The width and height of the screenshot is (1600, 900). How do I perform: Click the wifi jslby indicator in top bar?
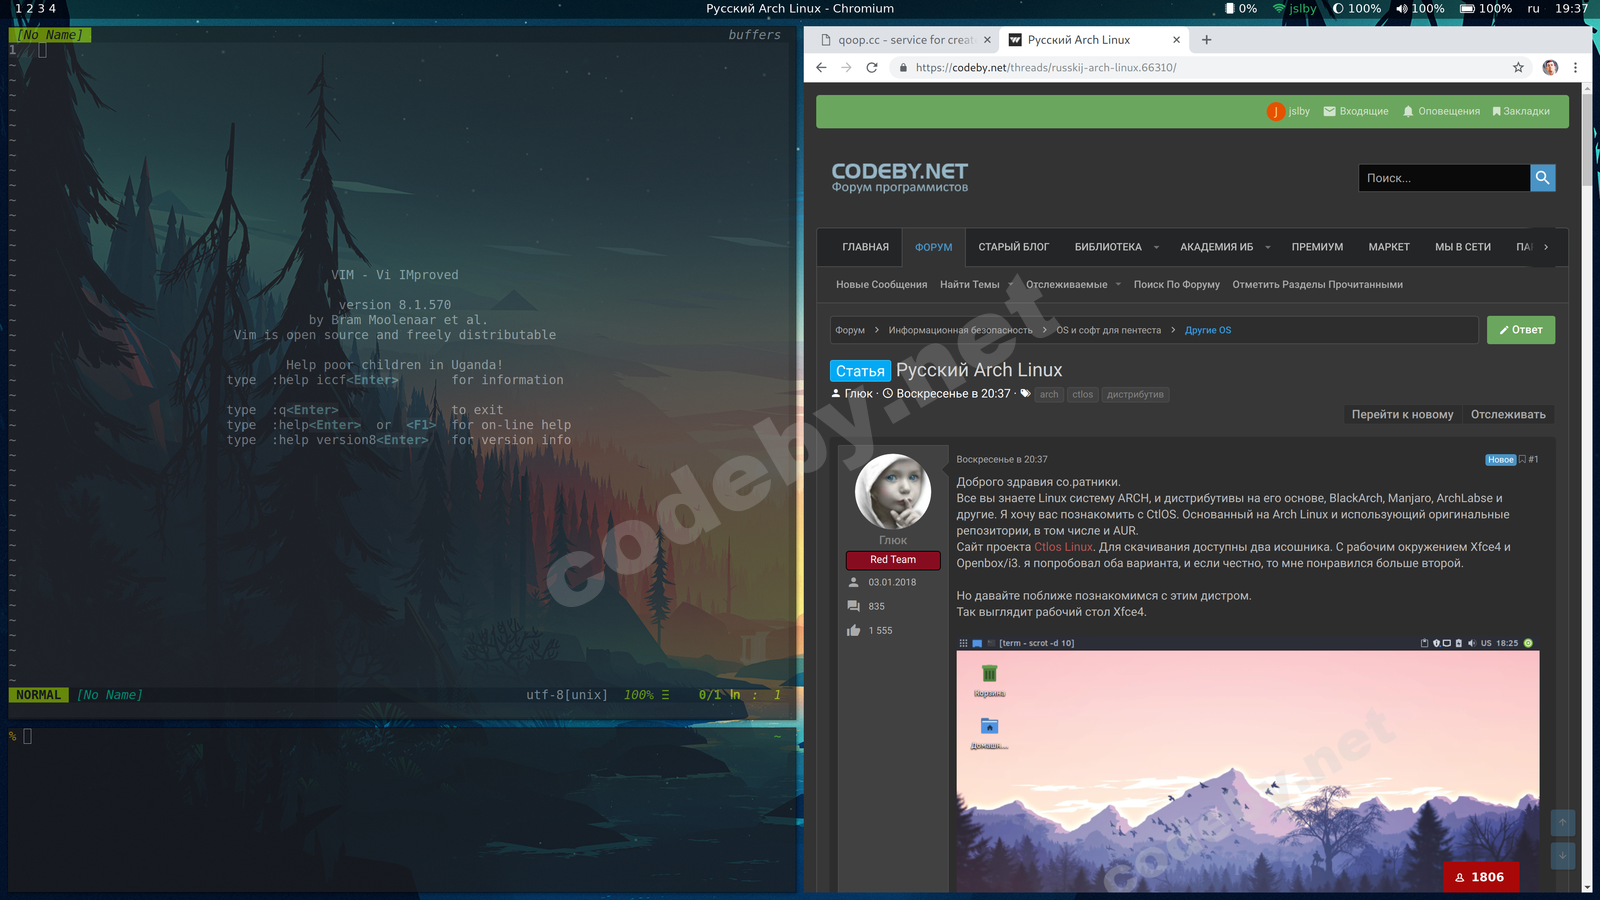click(x=1294, y=8)
